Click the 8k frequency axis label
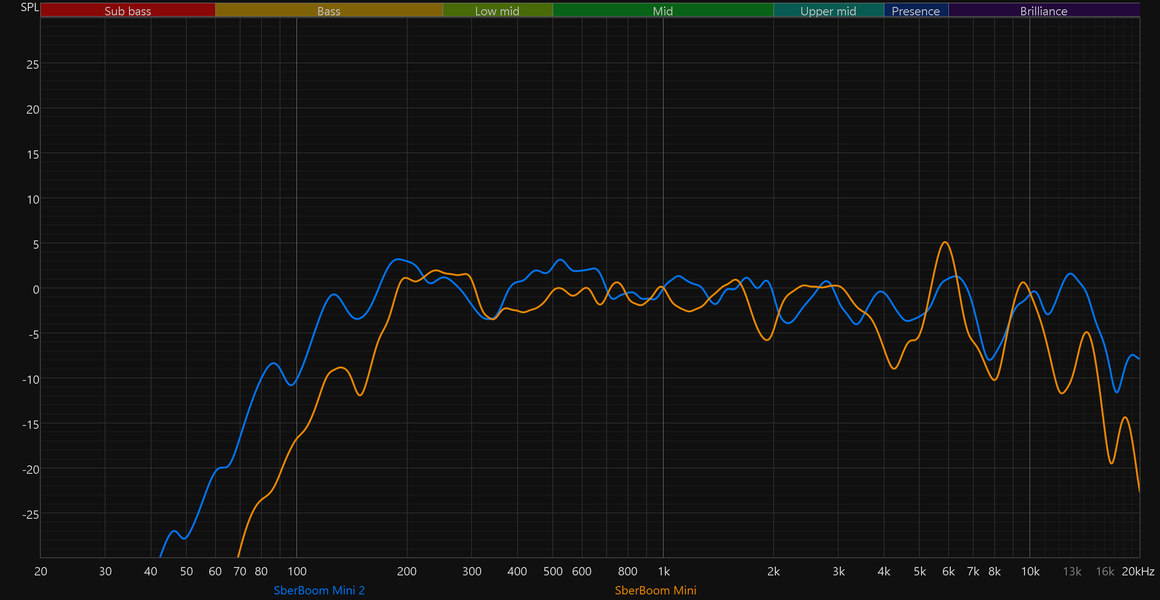The image size is (1160, 600). tap(994, 571)
